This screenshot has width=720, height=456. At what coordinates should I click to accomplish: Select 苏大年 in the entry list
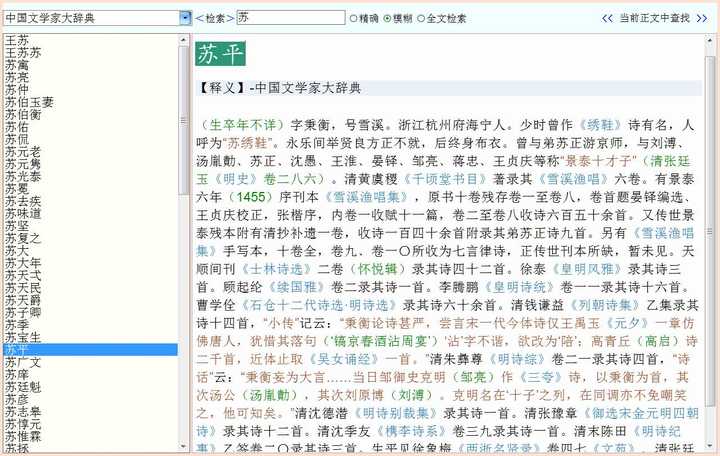(x=23, y=263)
